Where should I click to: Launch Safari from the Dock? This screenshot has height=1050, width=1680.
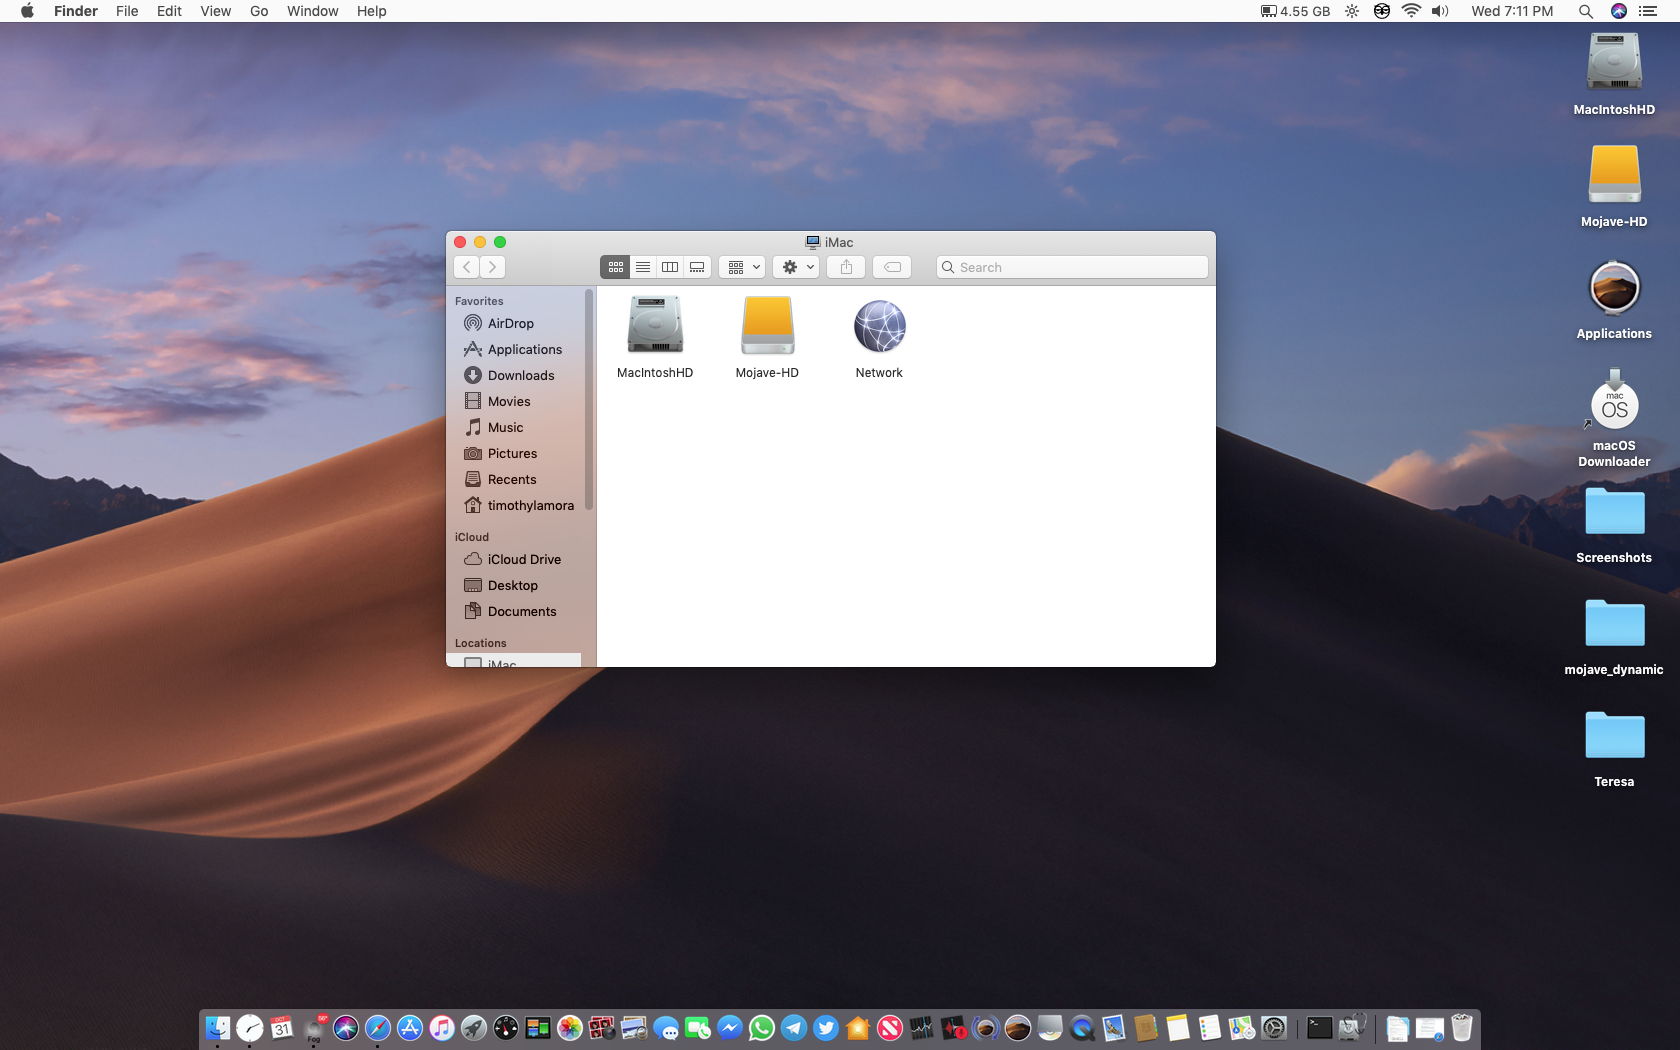click(378, 1028)
